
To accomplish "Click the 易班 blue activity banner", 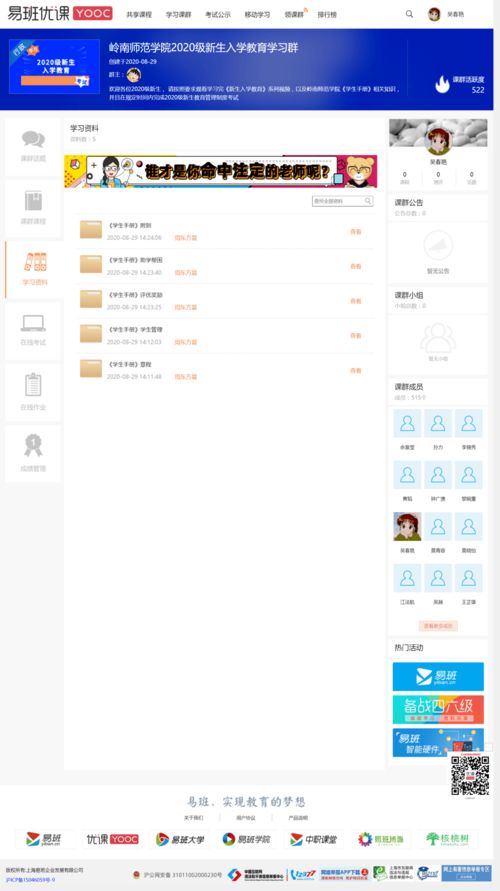I will 438,676.
